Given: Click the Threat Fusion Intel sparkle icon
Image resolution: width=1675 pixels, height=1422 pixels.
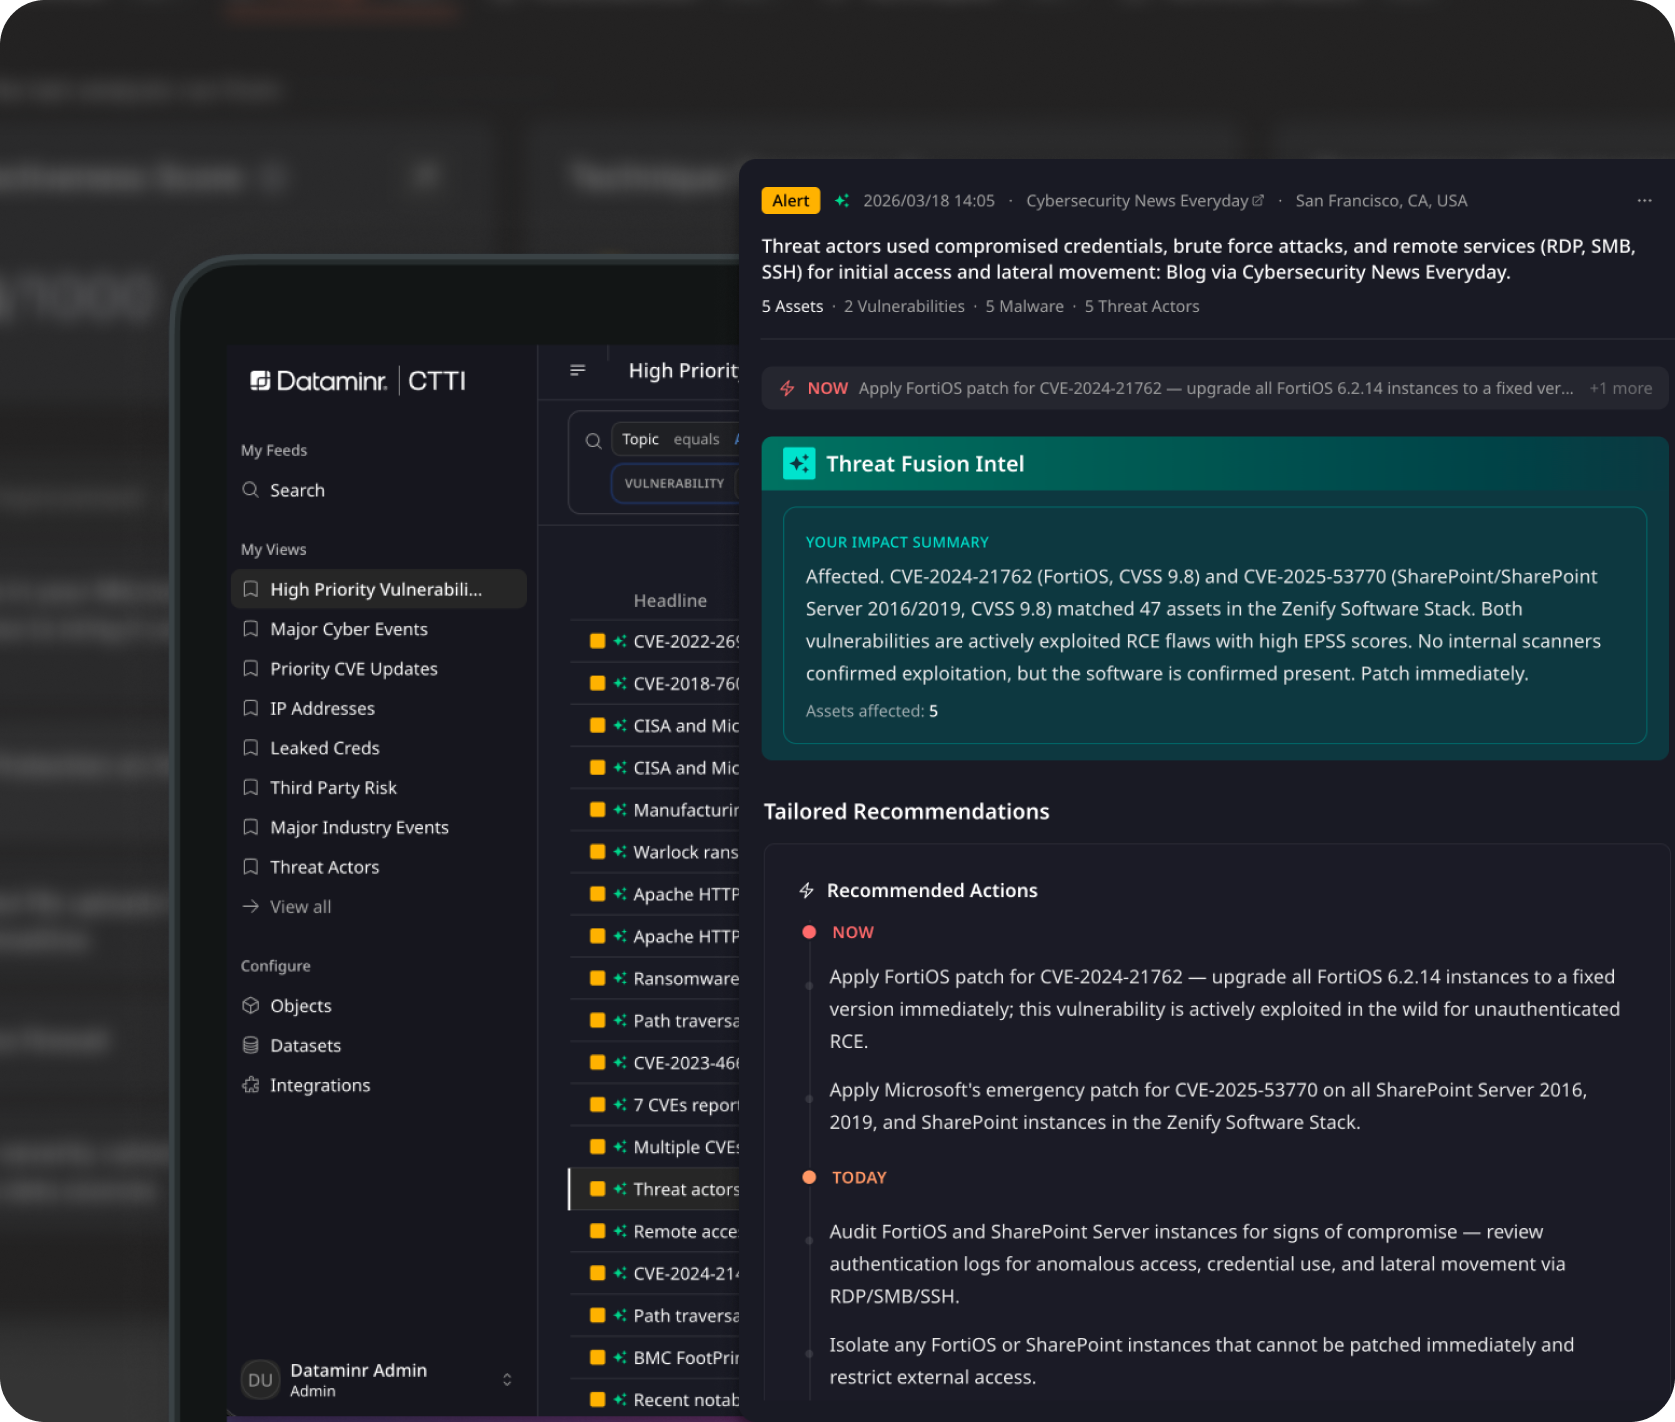Looking at the screenshot, I should point(799,464).
